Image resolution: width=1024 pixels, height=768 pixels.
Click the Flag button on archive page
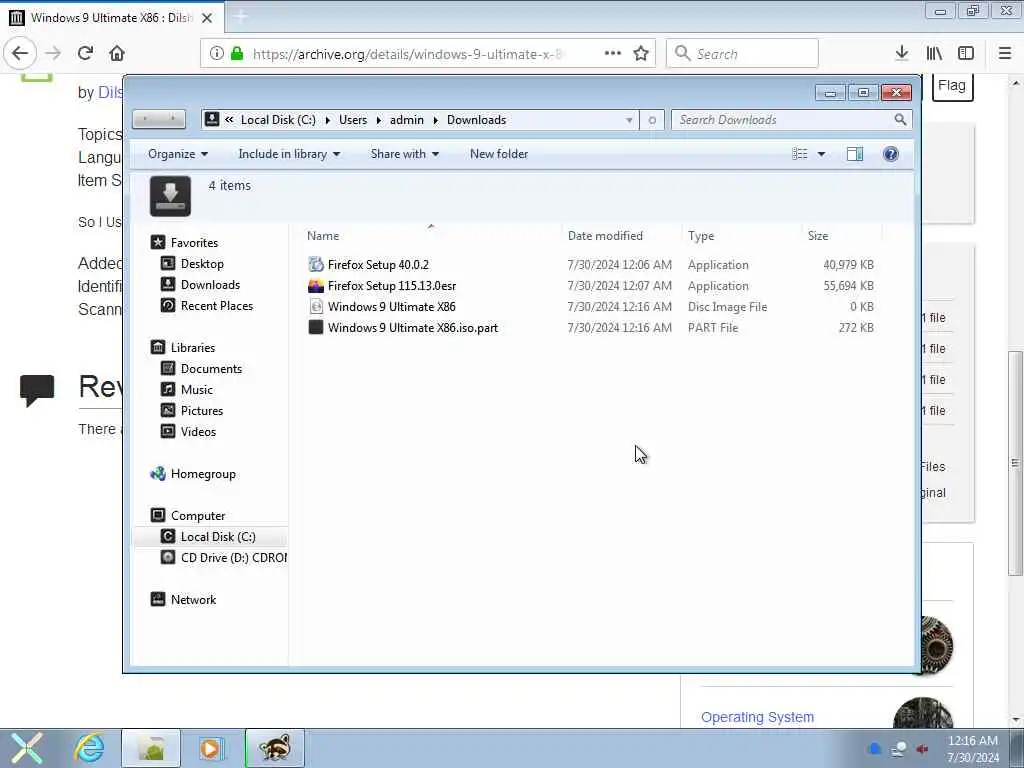952,87
